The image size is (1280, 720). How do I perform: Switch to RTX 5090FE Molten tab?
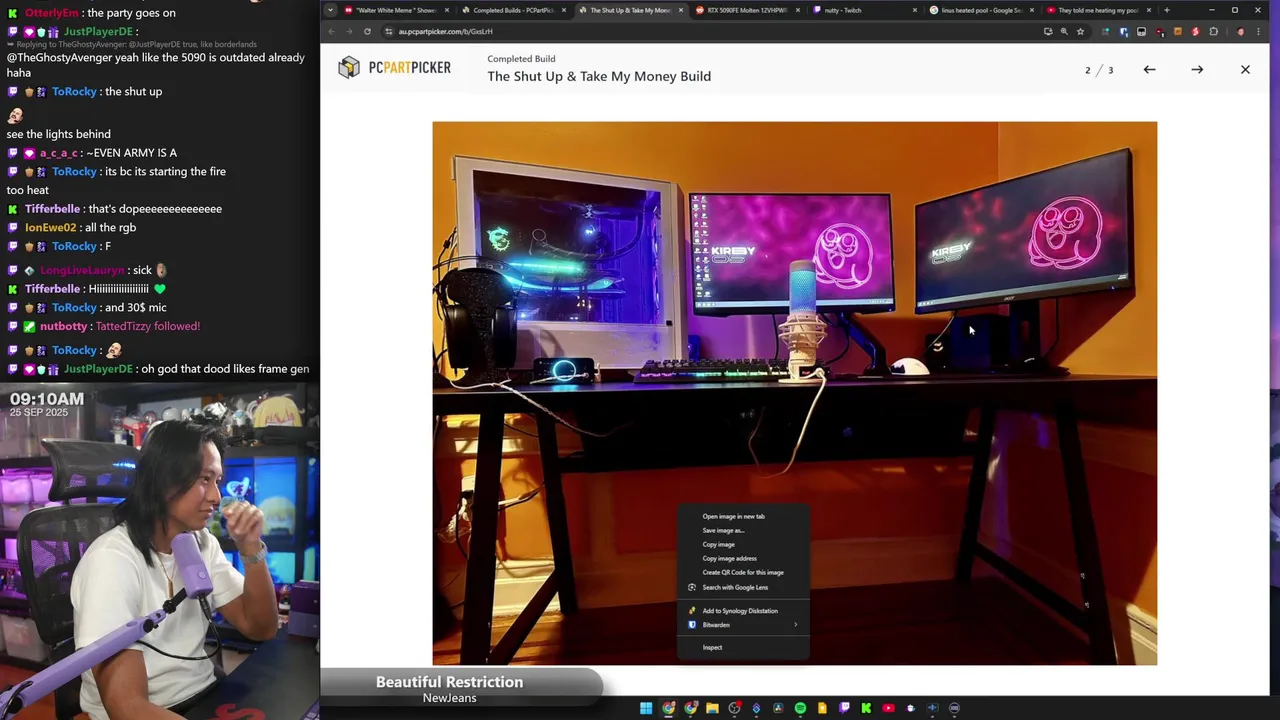[x=747, y=10]
